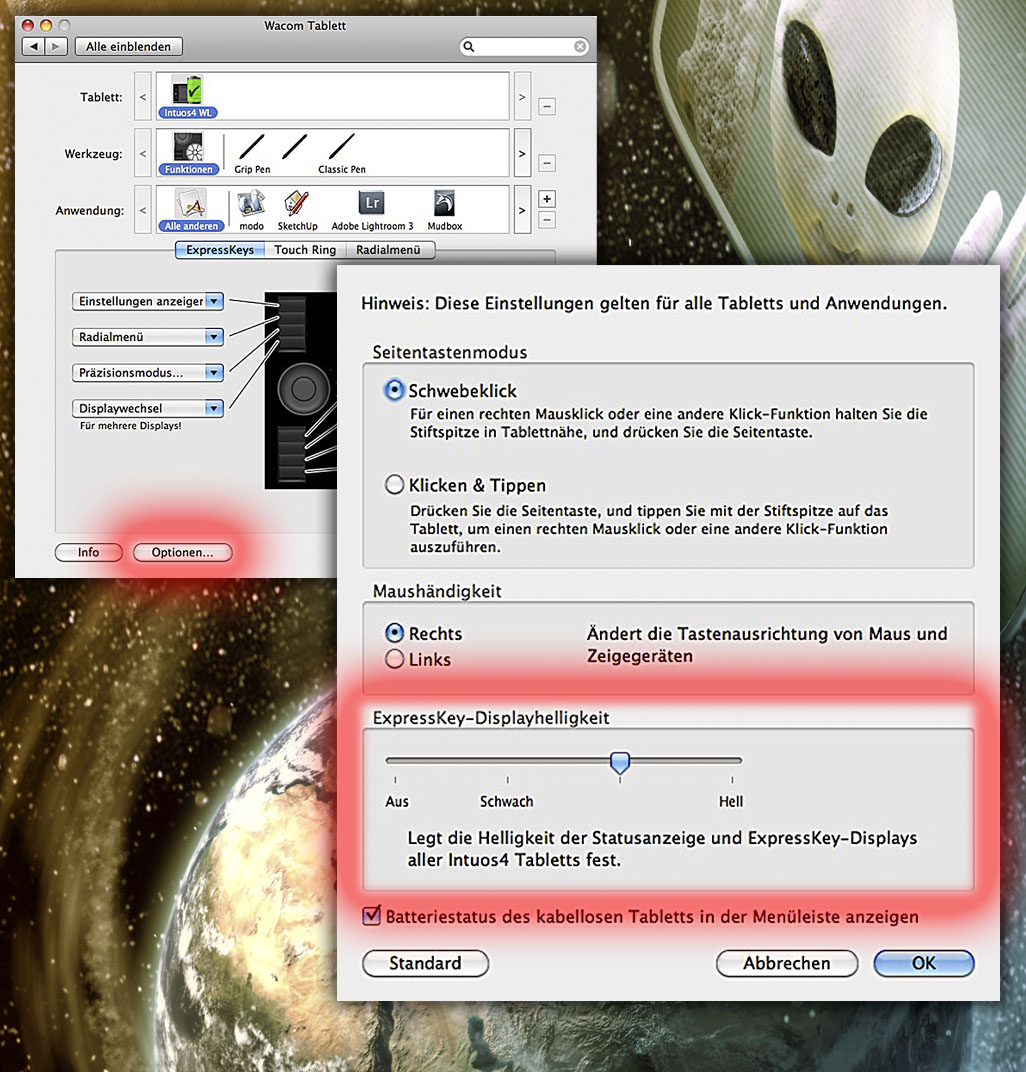This screenshot has width=1026, height=1072.
Task: Close the Wacom Tablett window
Action: [28, 25]
